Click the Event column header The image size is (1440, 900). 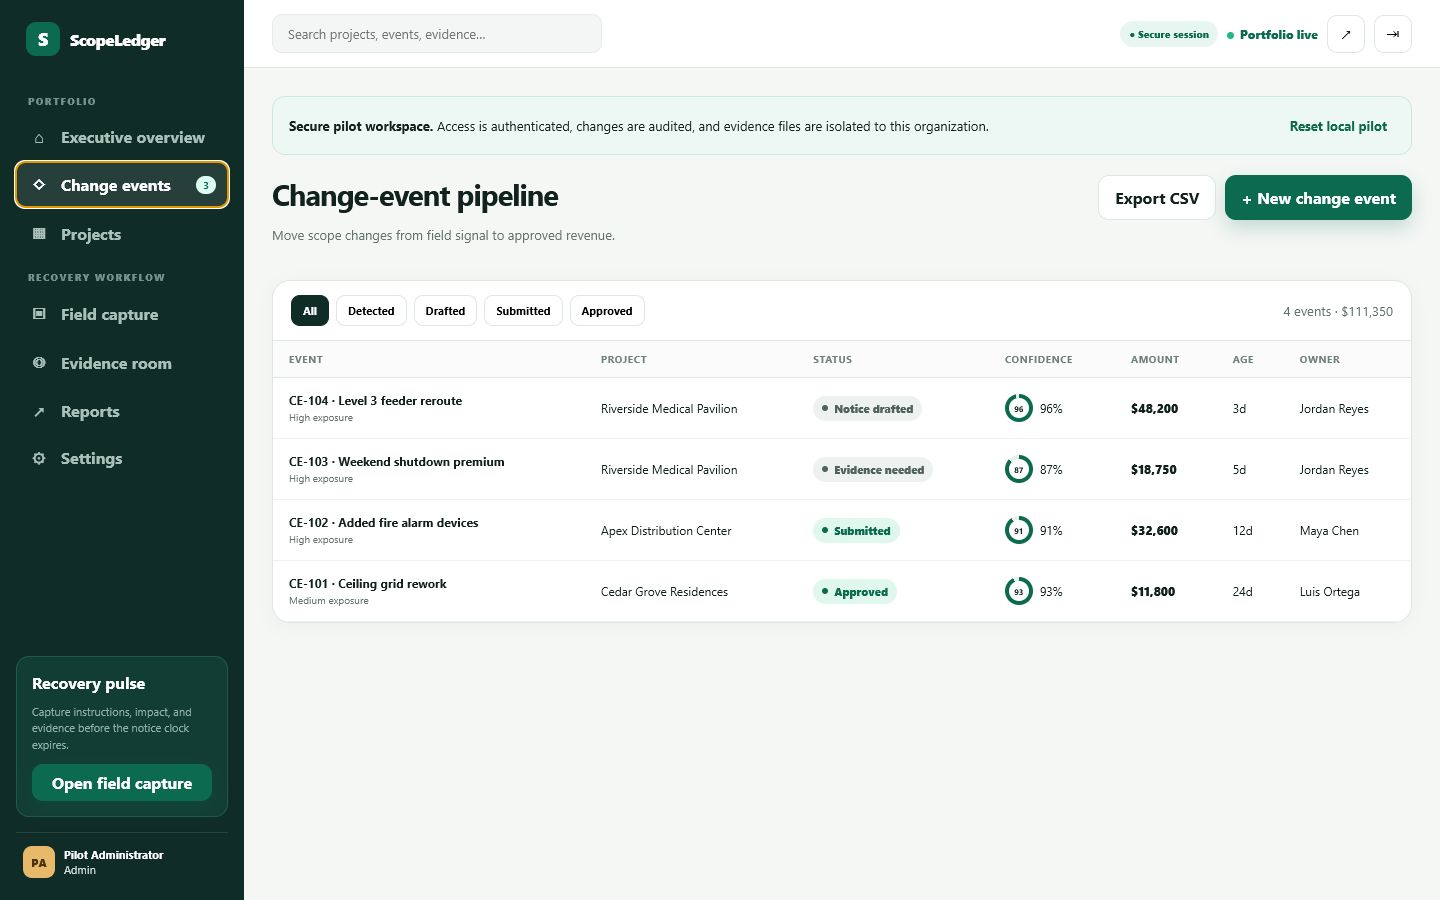[x=306, y=359]
